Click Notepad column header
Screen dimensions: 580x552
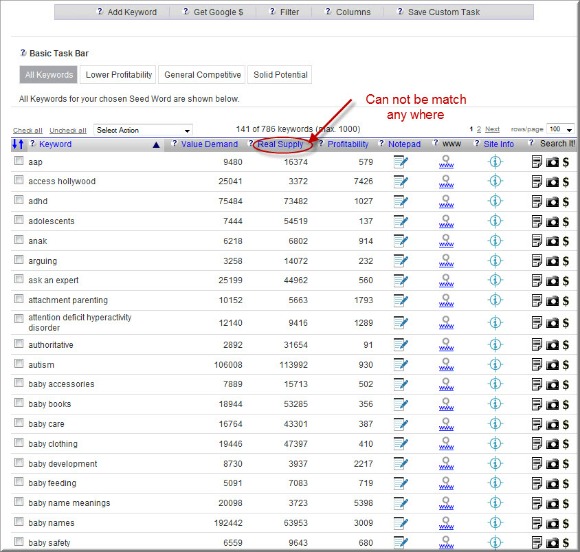tap(404, 144)
